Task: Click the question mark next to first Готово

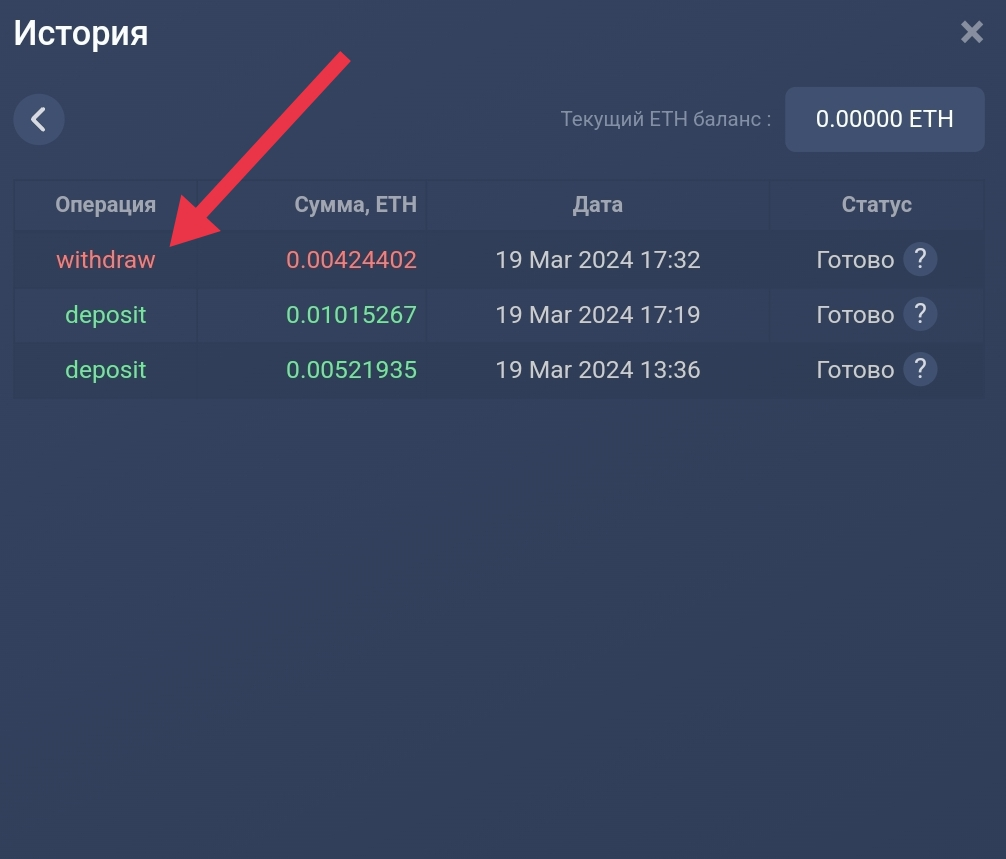Action: [x=919, y=259]
